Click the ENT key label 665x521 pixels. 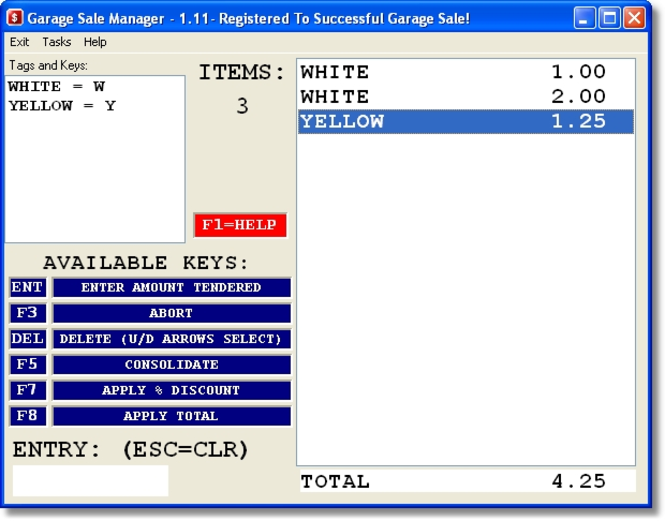coord(28,287)
